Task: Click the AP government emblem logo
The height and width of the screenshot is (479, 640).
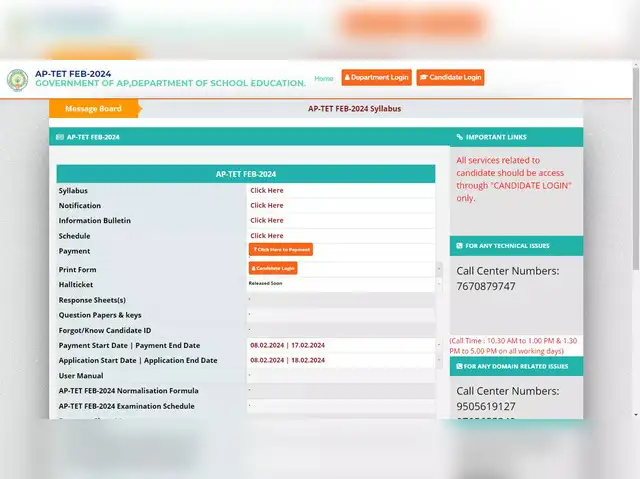Action: pyautogui.click(x=17, y=80)
